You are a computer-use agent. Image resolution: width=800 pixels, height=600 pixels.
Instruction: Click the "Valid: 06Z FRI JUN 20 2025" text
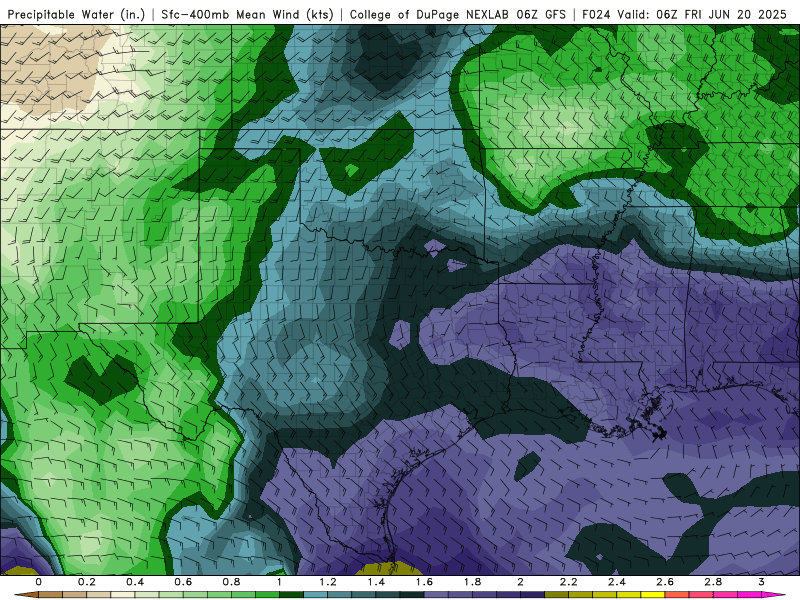[702, 15]
